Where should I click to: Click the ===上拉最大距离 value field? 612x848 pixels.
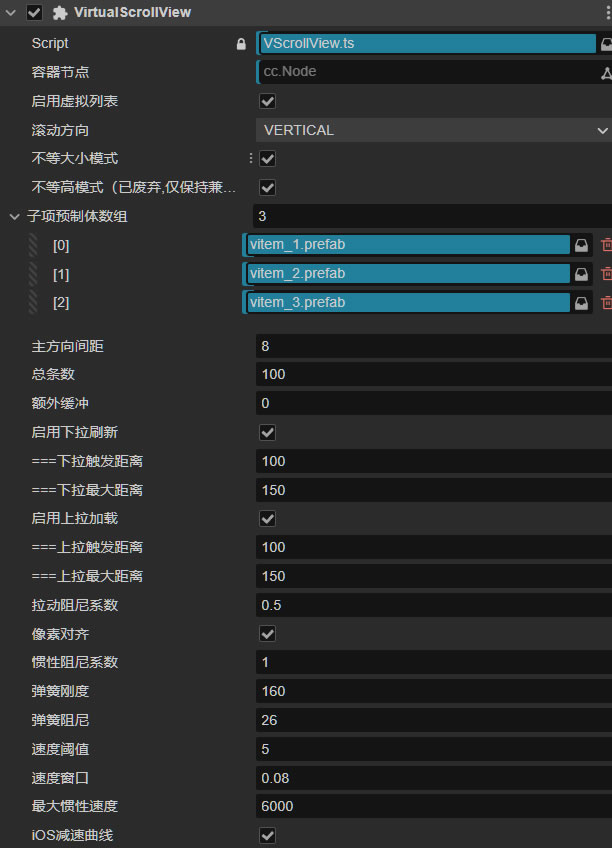434,576
